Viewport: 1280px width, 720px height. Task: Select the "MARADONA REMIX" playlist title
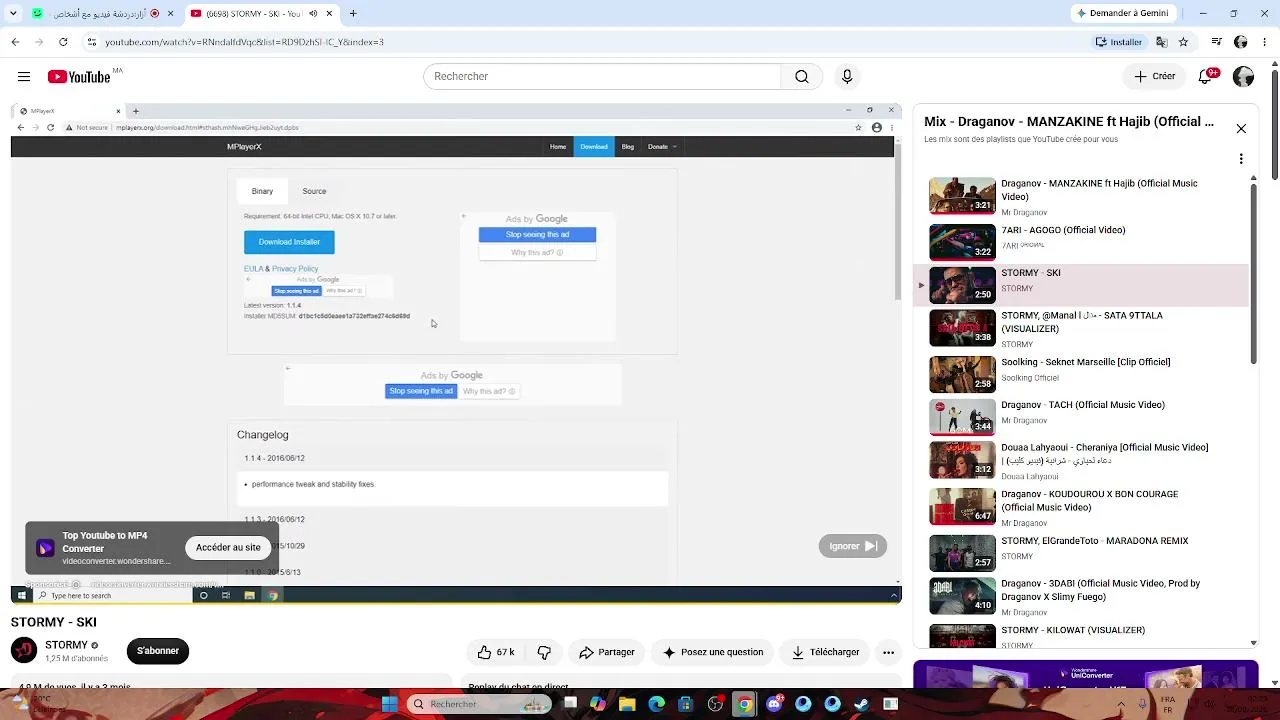pos(1095,541)
